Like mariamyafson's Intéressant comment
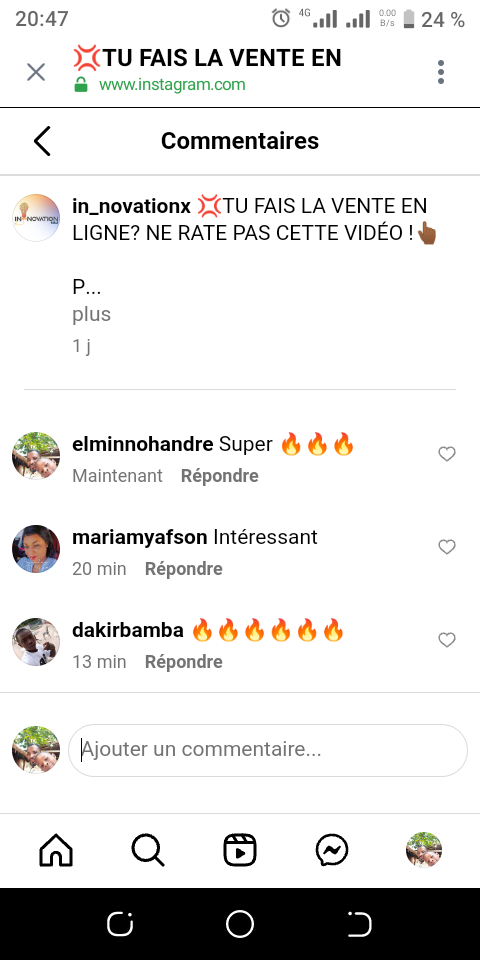The image size is (480, 960). tap(447, 547)
